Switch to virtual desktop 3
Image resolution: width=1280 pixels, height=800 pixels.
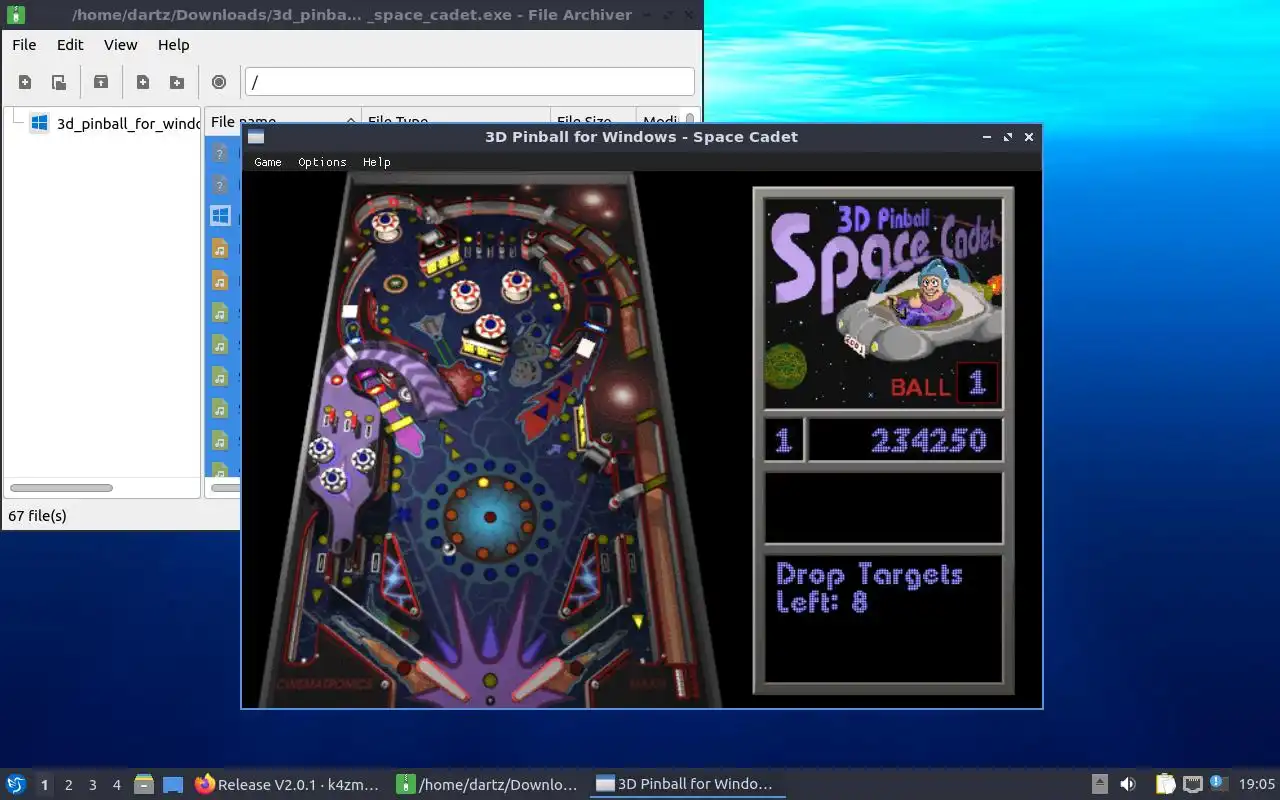pos(93,785)
